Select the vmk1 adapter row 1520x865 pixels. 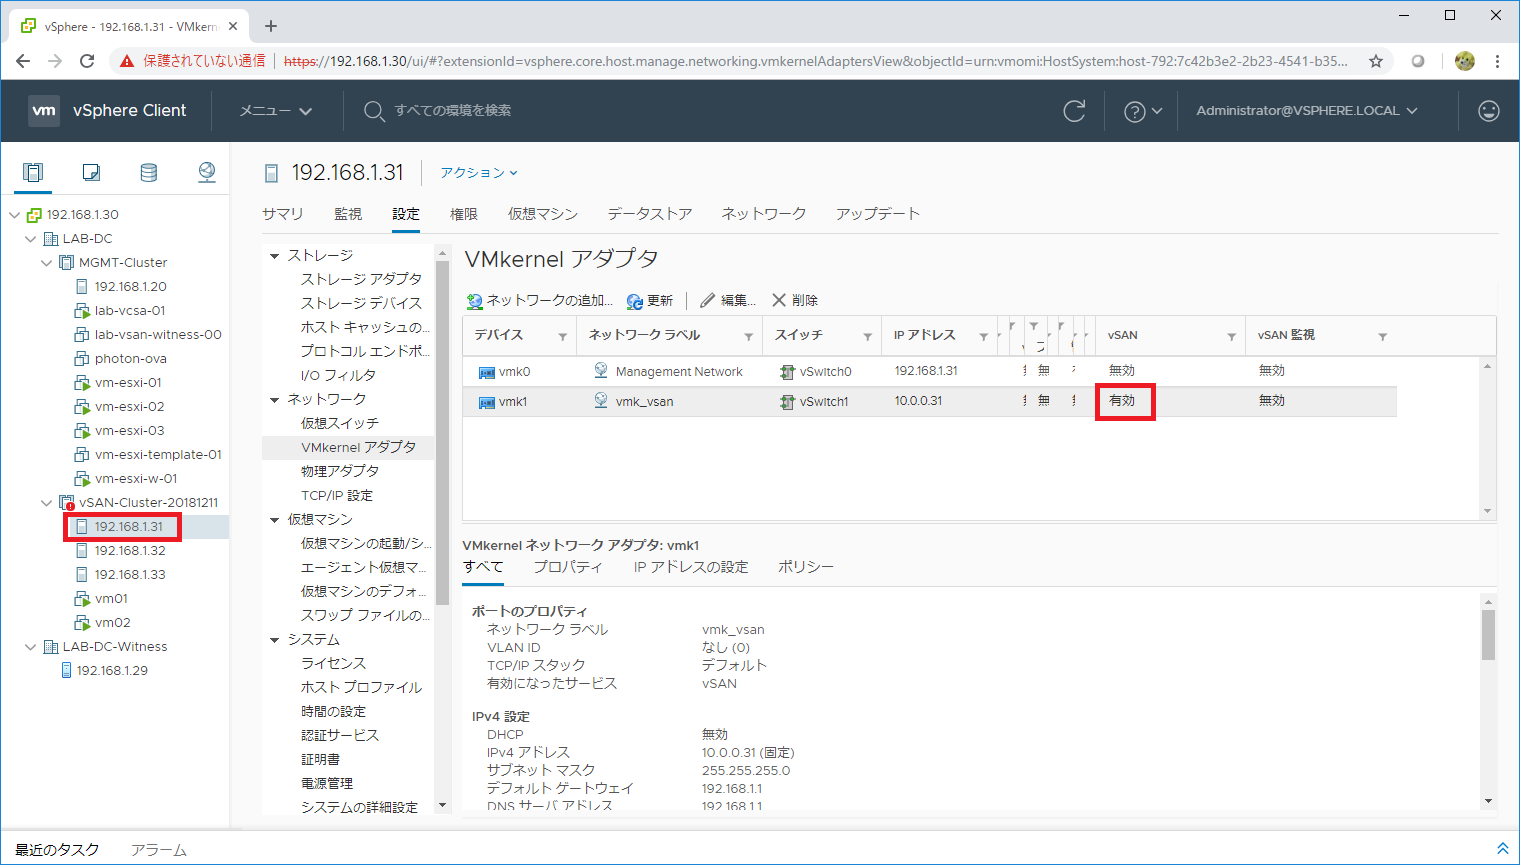tap(930, 402)
